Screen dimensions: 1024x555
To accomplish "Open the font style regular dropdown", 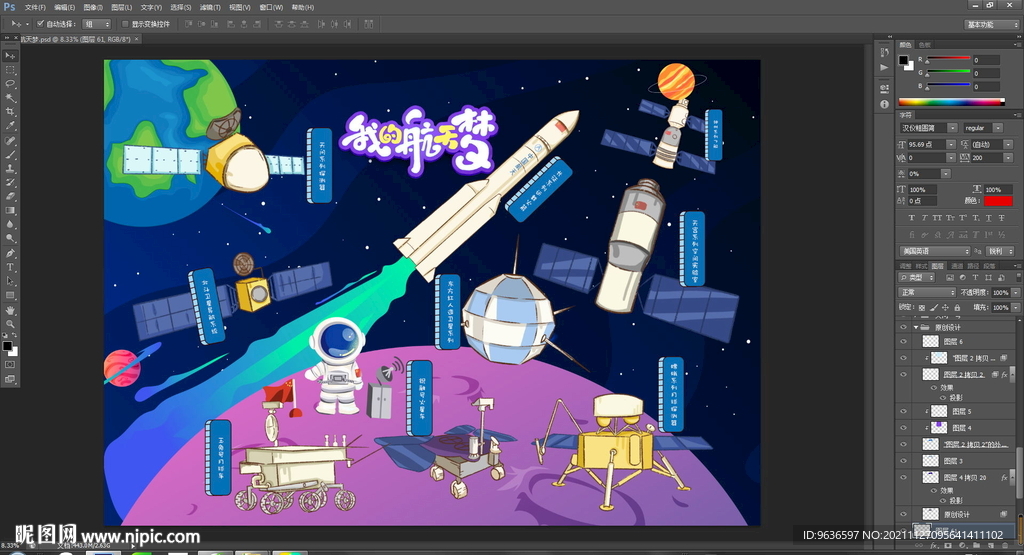I will pyautogui.click(x=998, y=128).
